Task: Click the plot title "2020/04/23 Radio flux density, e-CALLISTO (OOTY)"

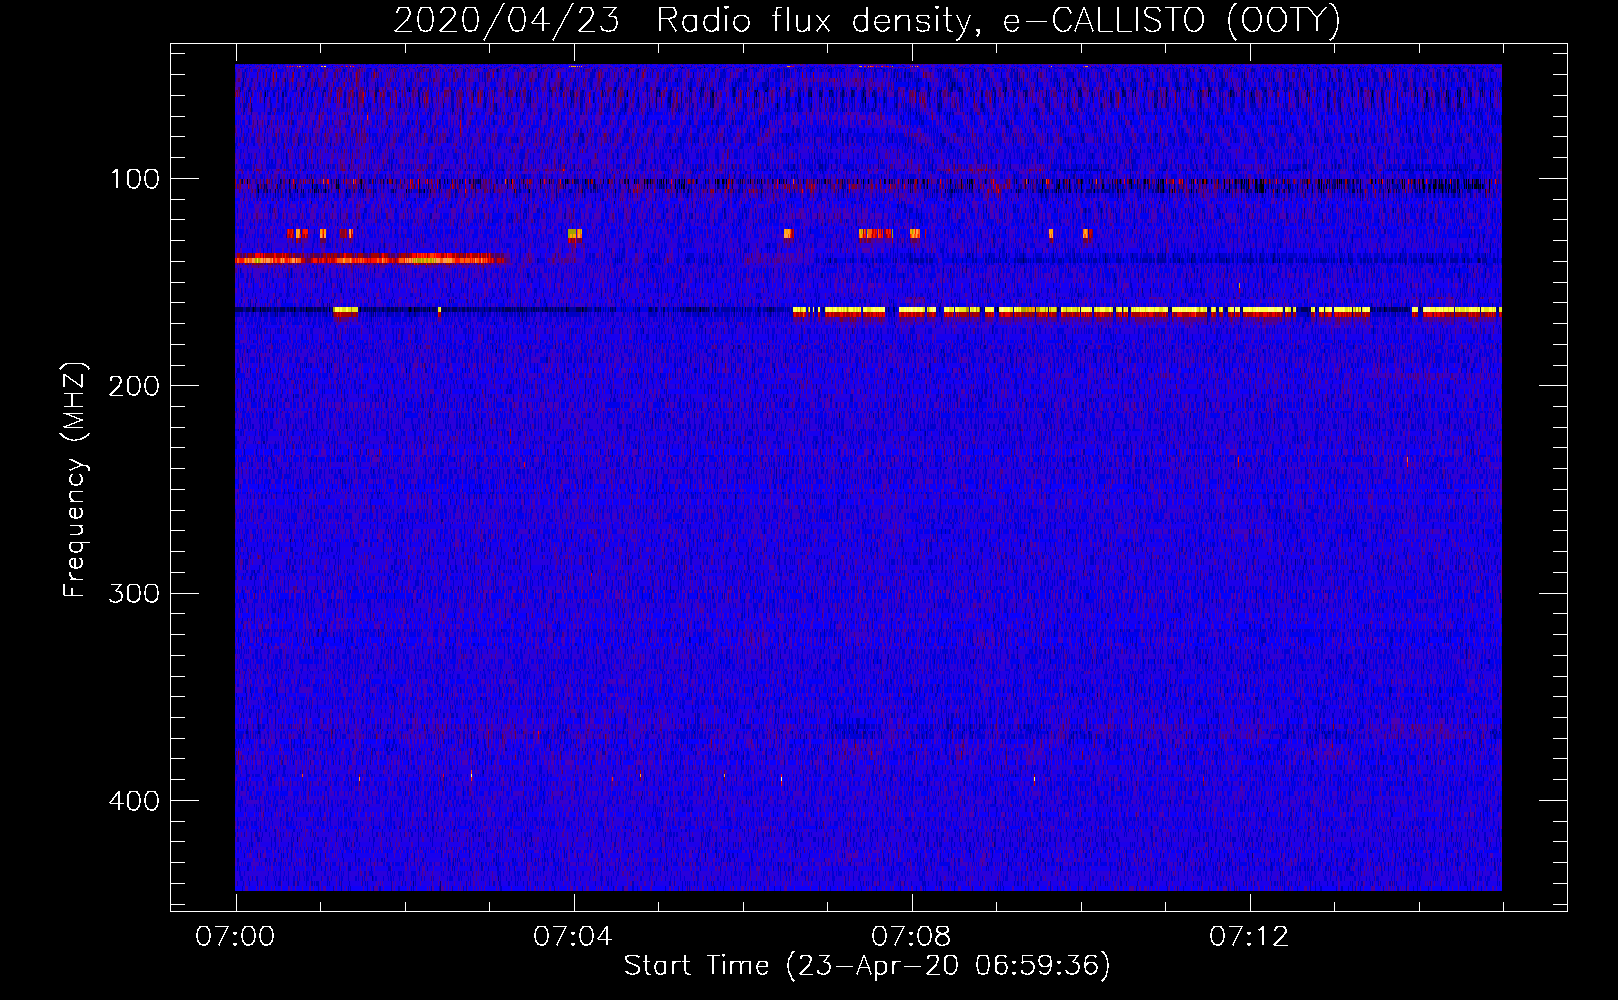Action: coord(867,20)
